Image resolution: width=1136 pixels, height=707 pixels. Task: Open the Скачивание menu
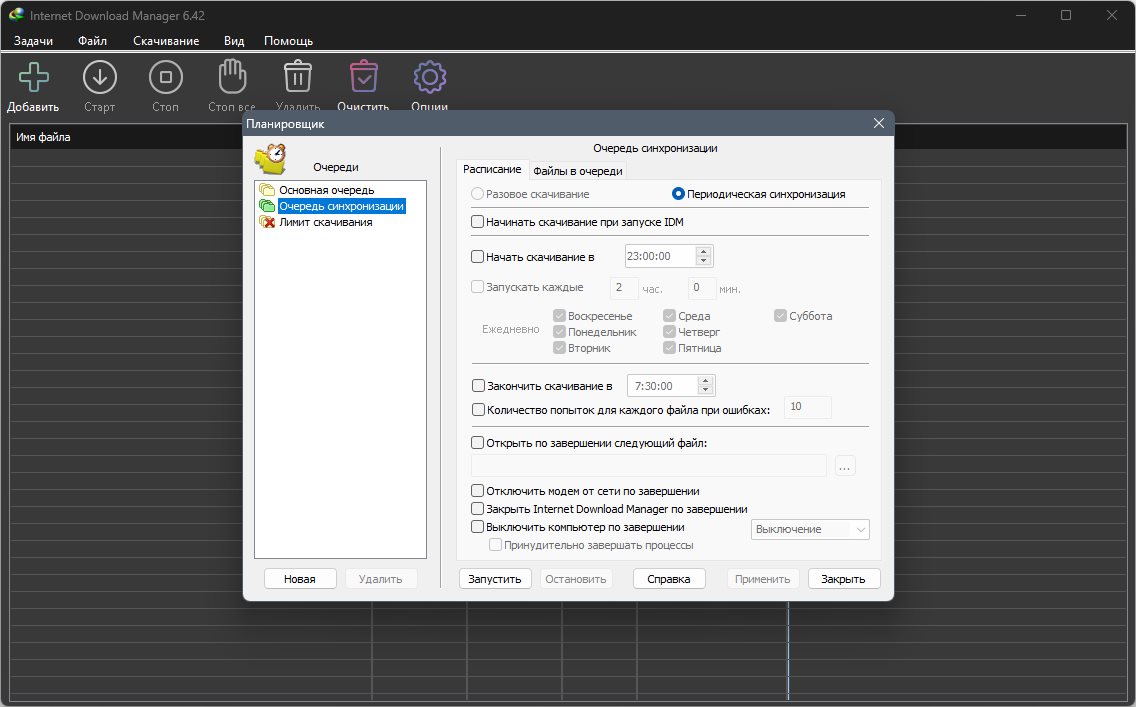pos(166,41)
